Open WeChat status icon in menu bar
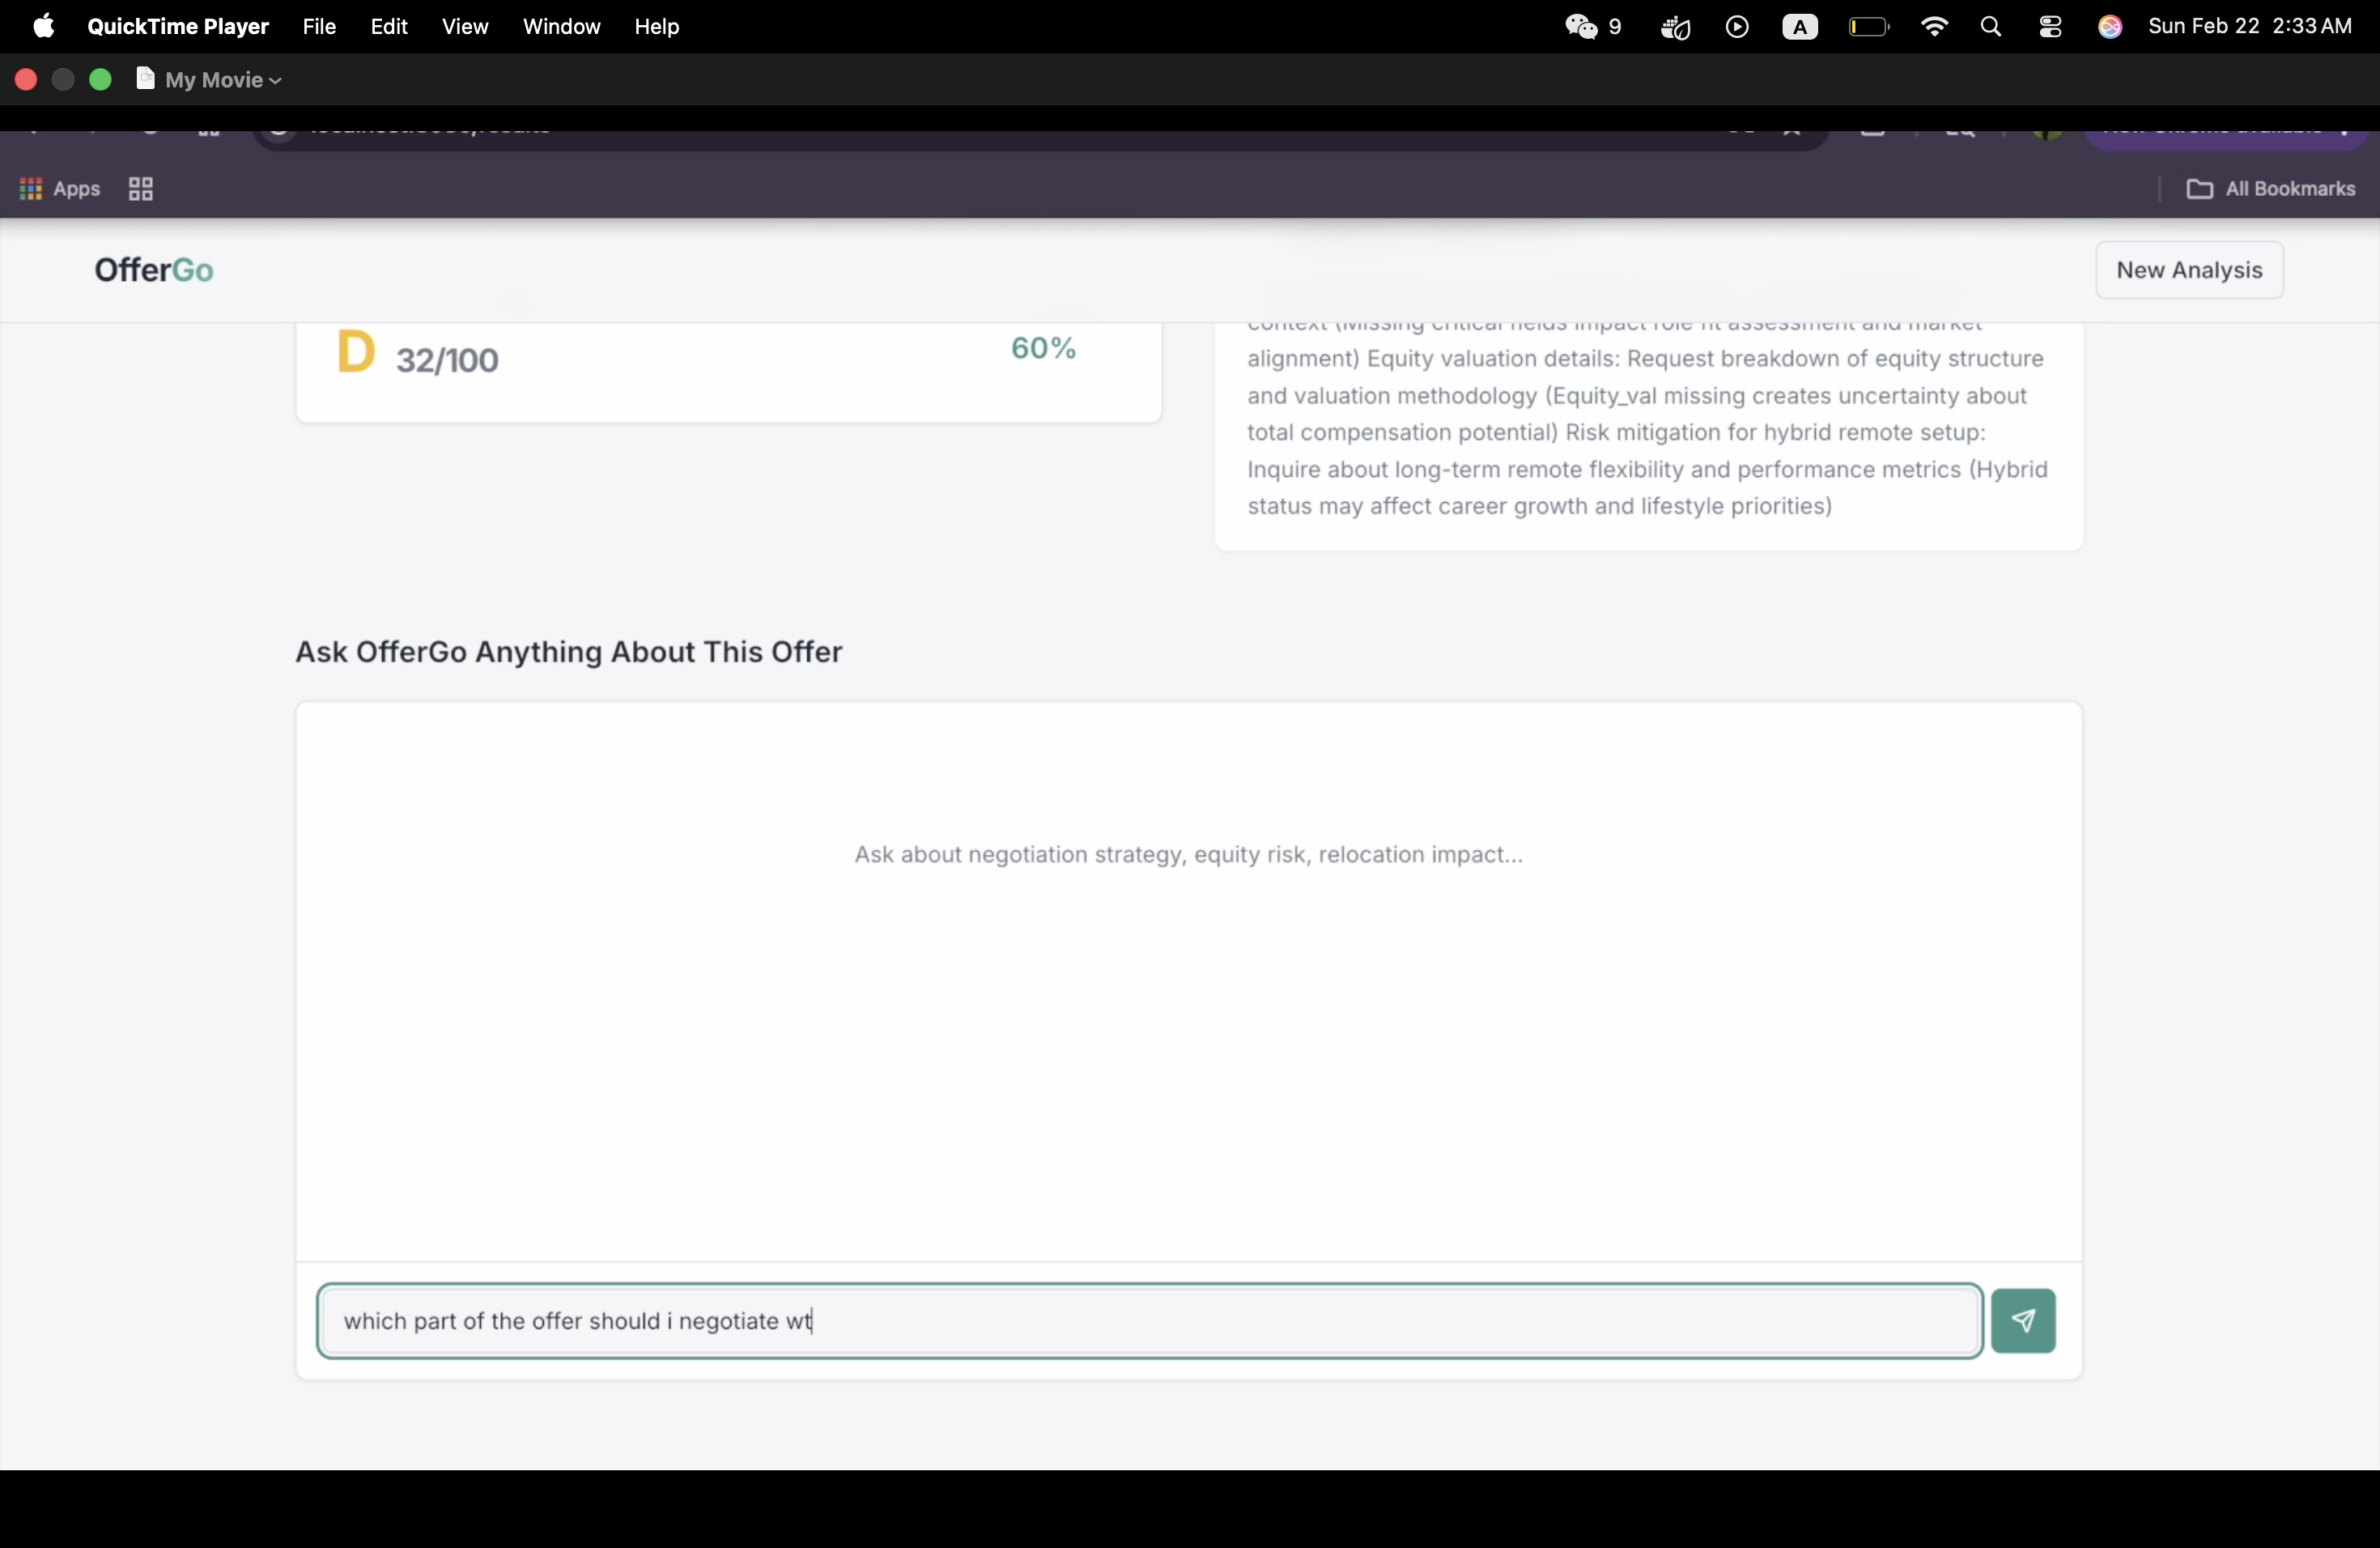Viewport: 2380px width, 1548px height. click(x=1581, y=27)
